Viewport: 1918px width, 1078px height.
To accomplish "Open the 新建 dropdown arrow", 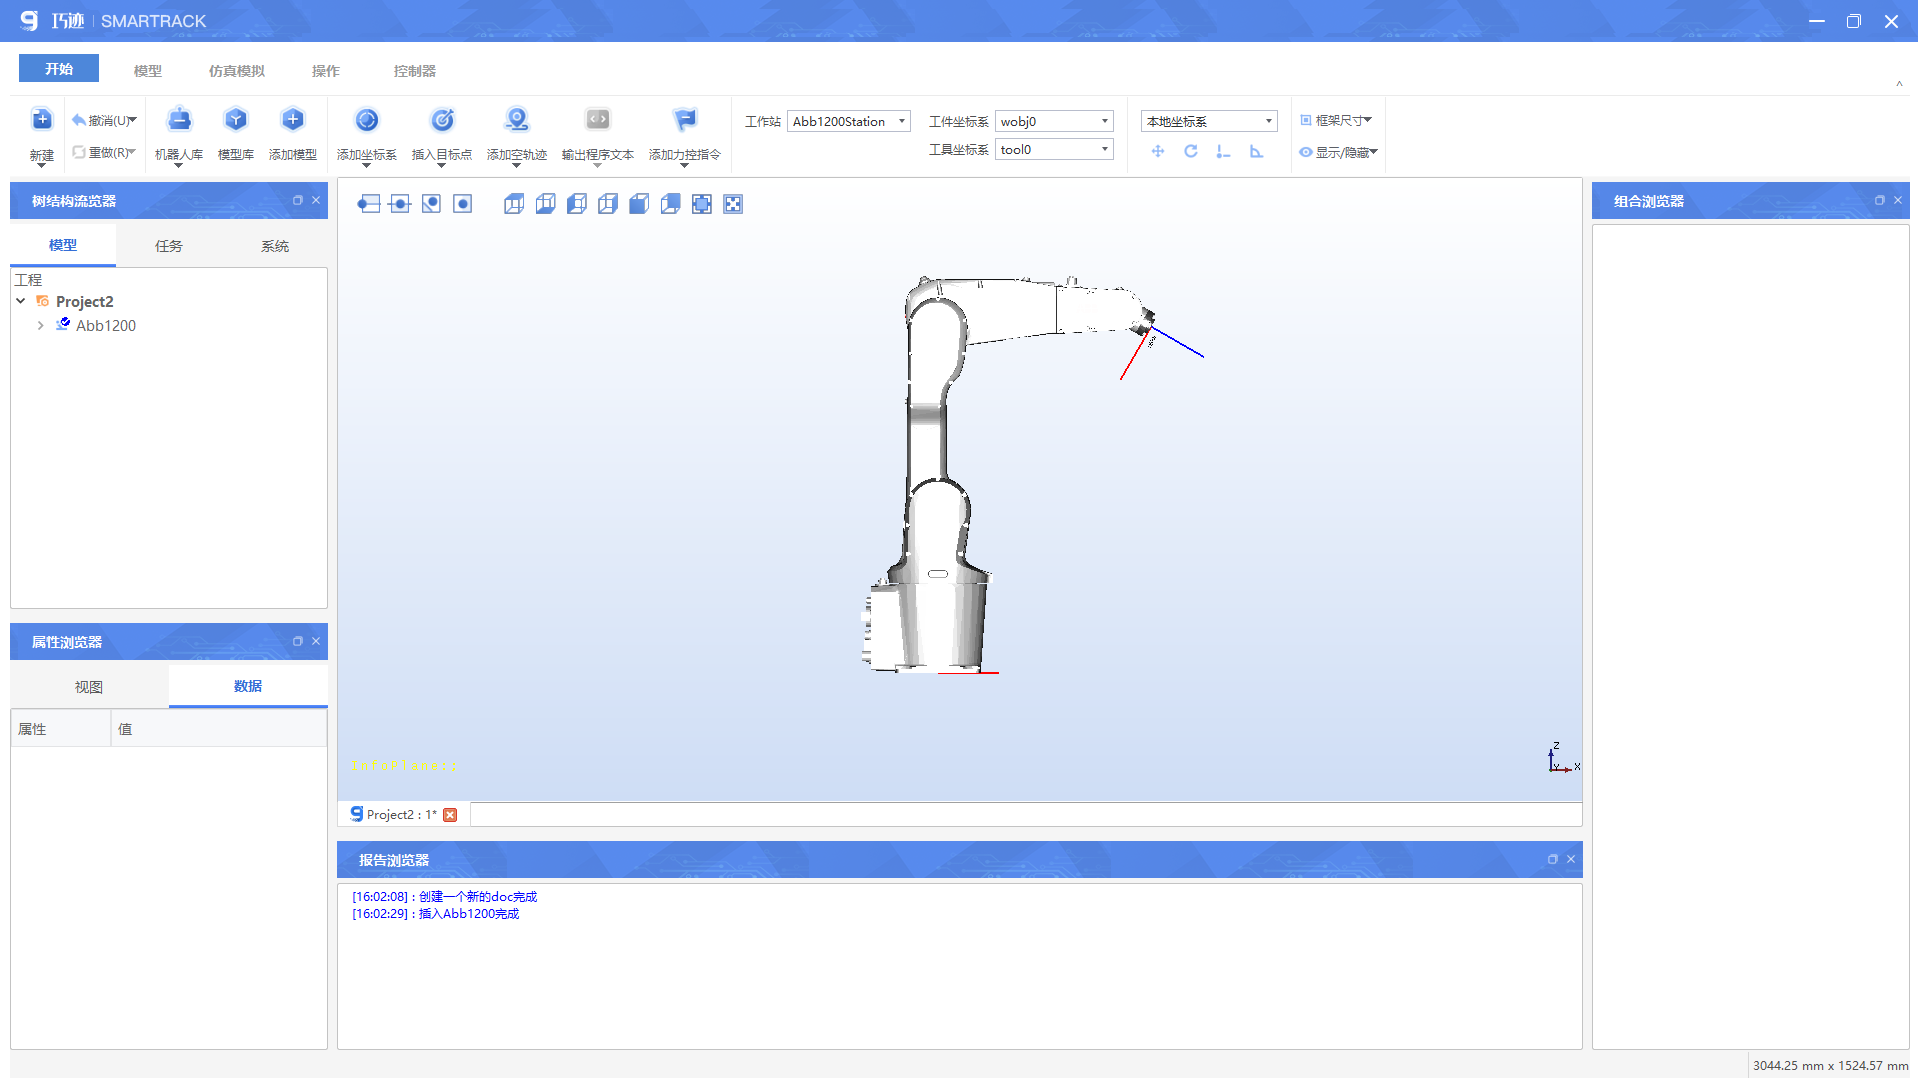I will coord(41,165).
